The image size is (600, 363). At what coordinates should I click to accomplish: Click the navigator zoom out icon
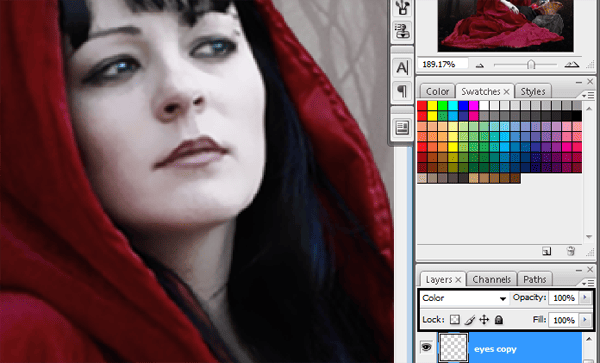click(x=479, y=65)
